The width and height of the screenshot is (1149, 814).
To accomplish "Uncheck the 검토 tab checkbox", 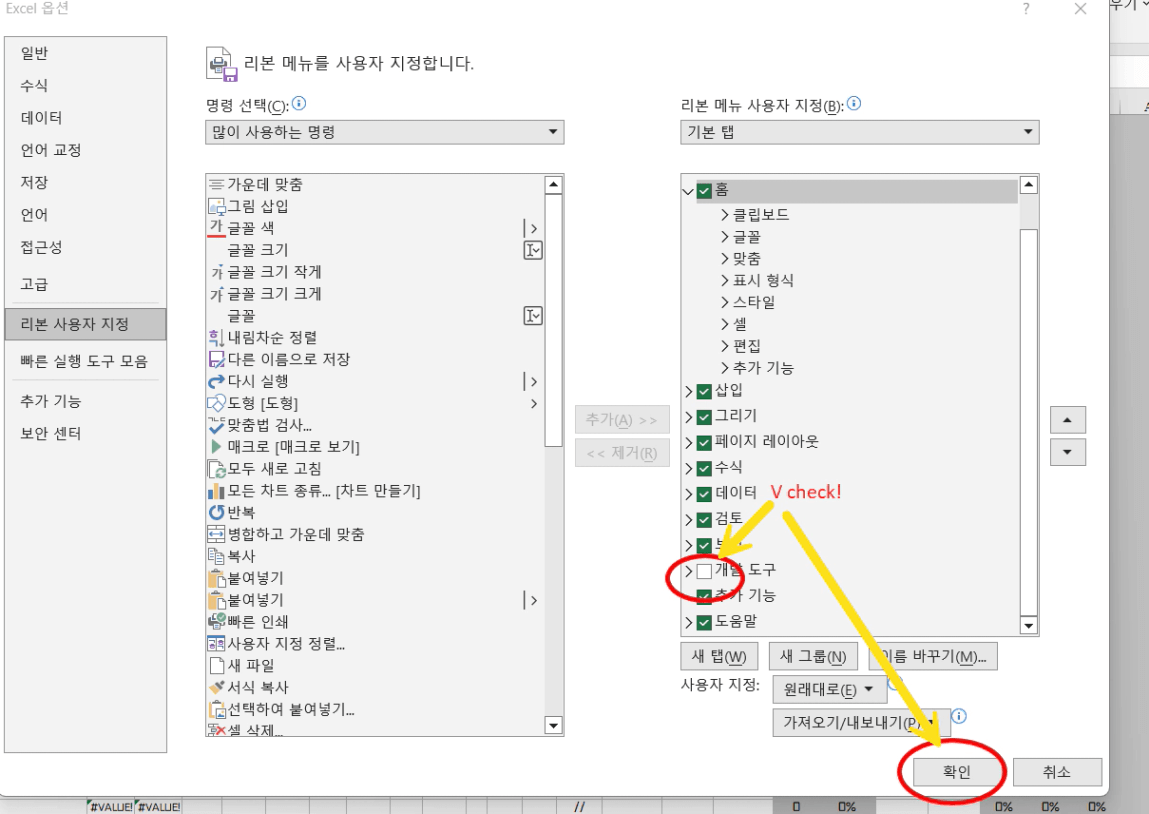I will 704,519.
